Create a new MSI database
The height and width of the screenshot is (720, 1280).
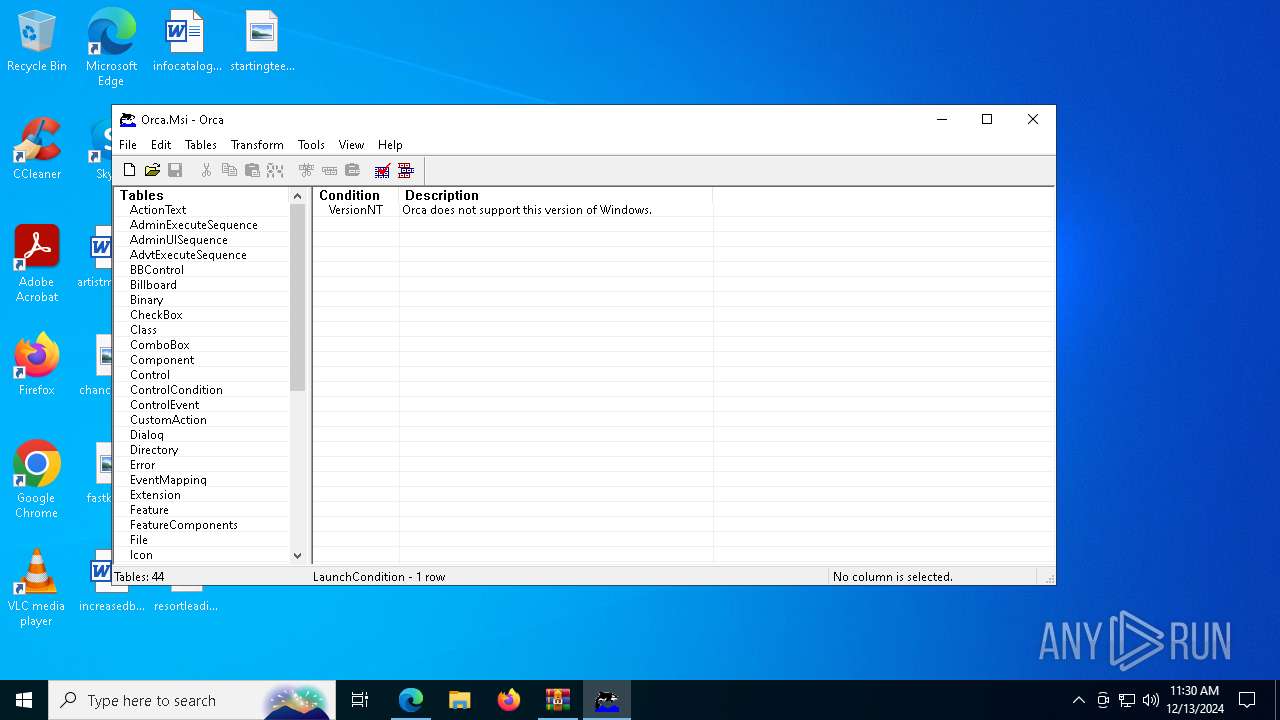(x=129, y=171)
